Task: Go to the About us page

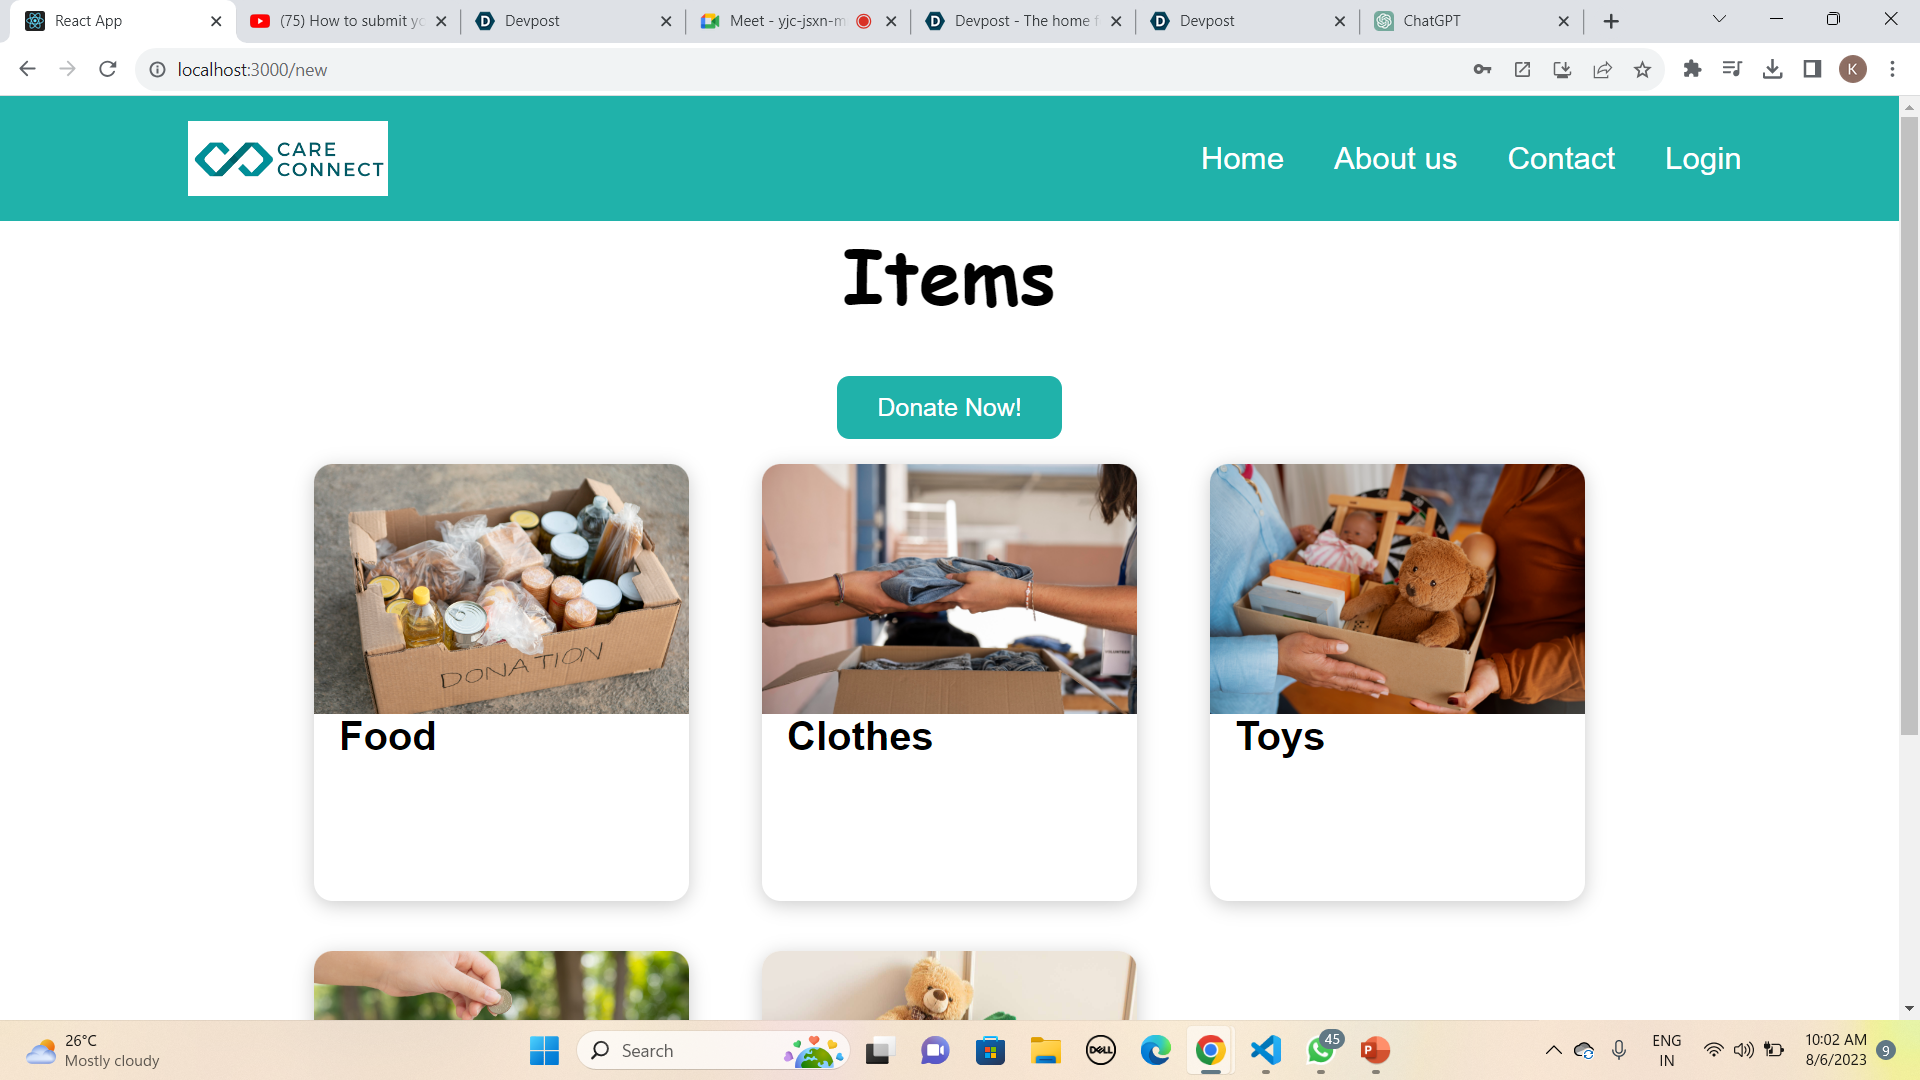Action: point(1395,158)
